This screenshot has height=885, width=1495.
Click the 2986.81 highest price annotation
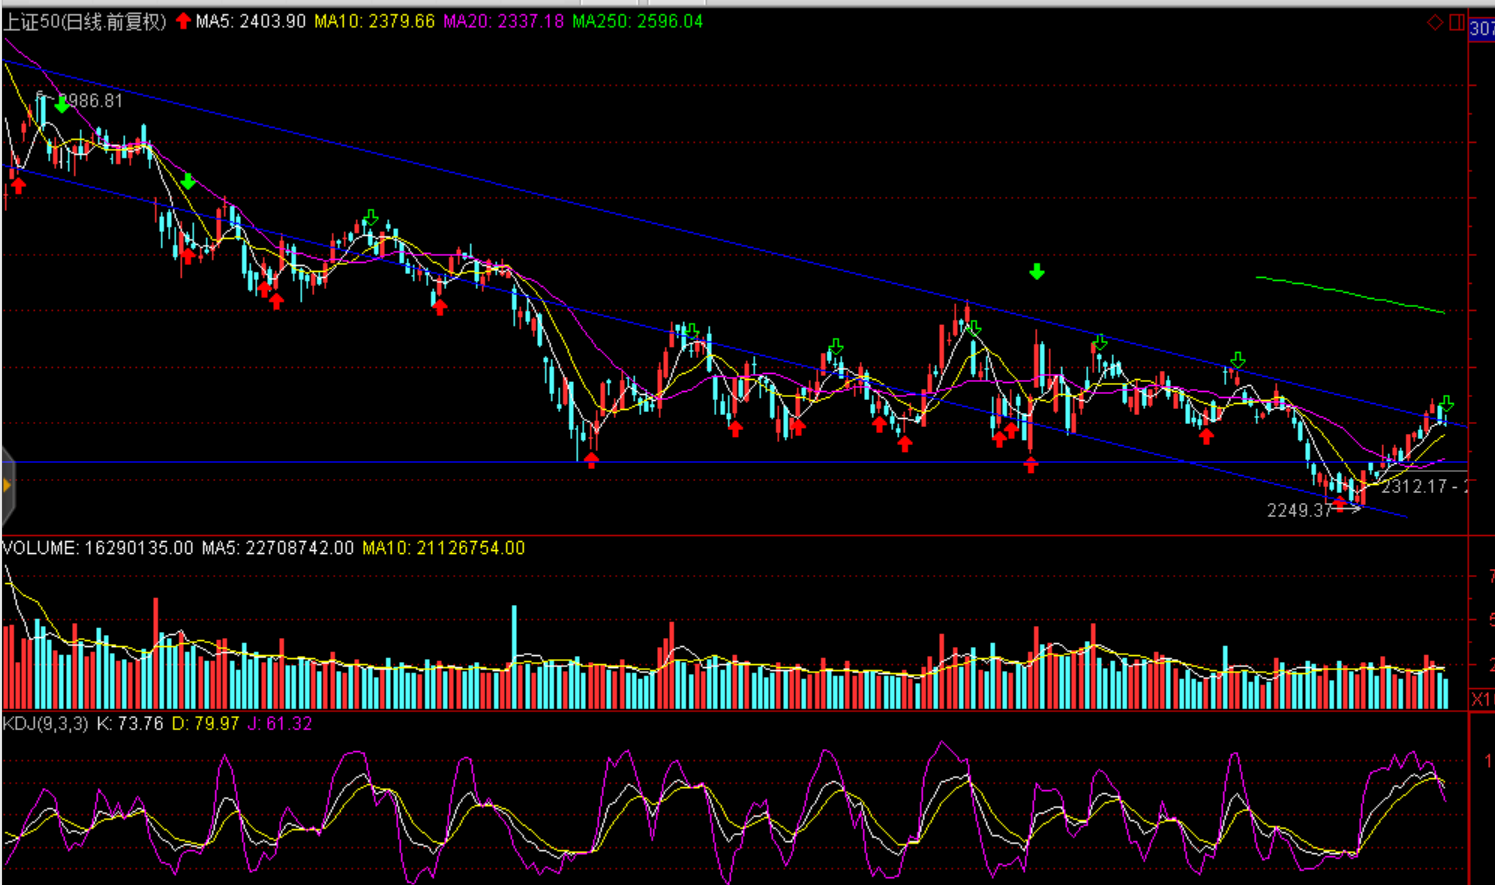click(x=90, y=101)
